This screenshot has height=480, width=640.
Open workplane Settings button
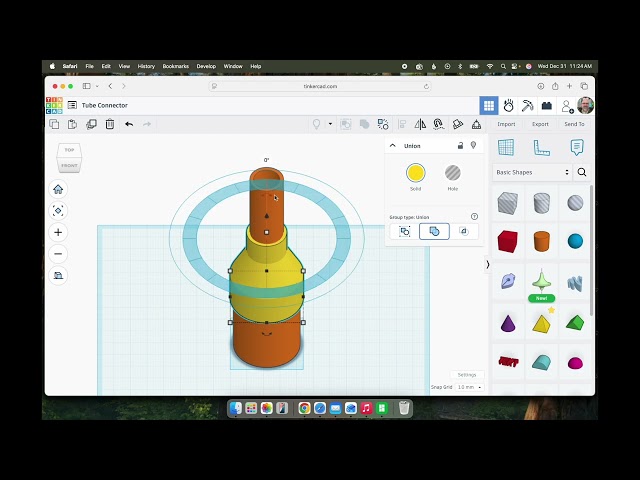tap(467, 375)
